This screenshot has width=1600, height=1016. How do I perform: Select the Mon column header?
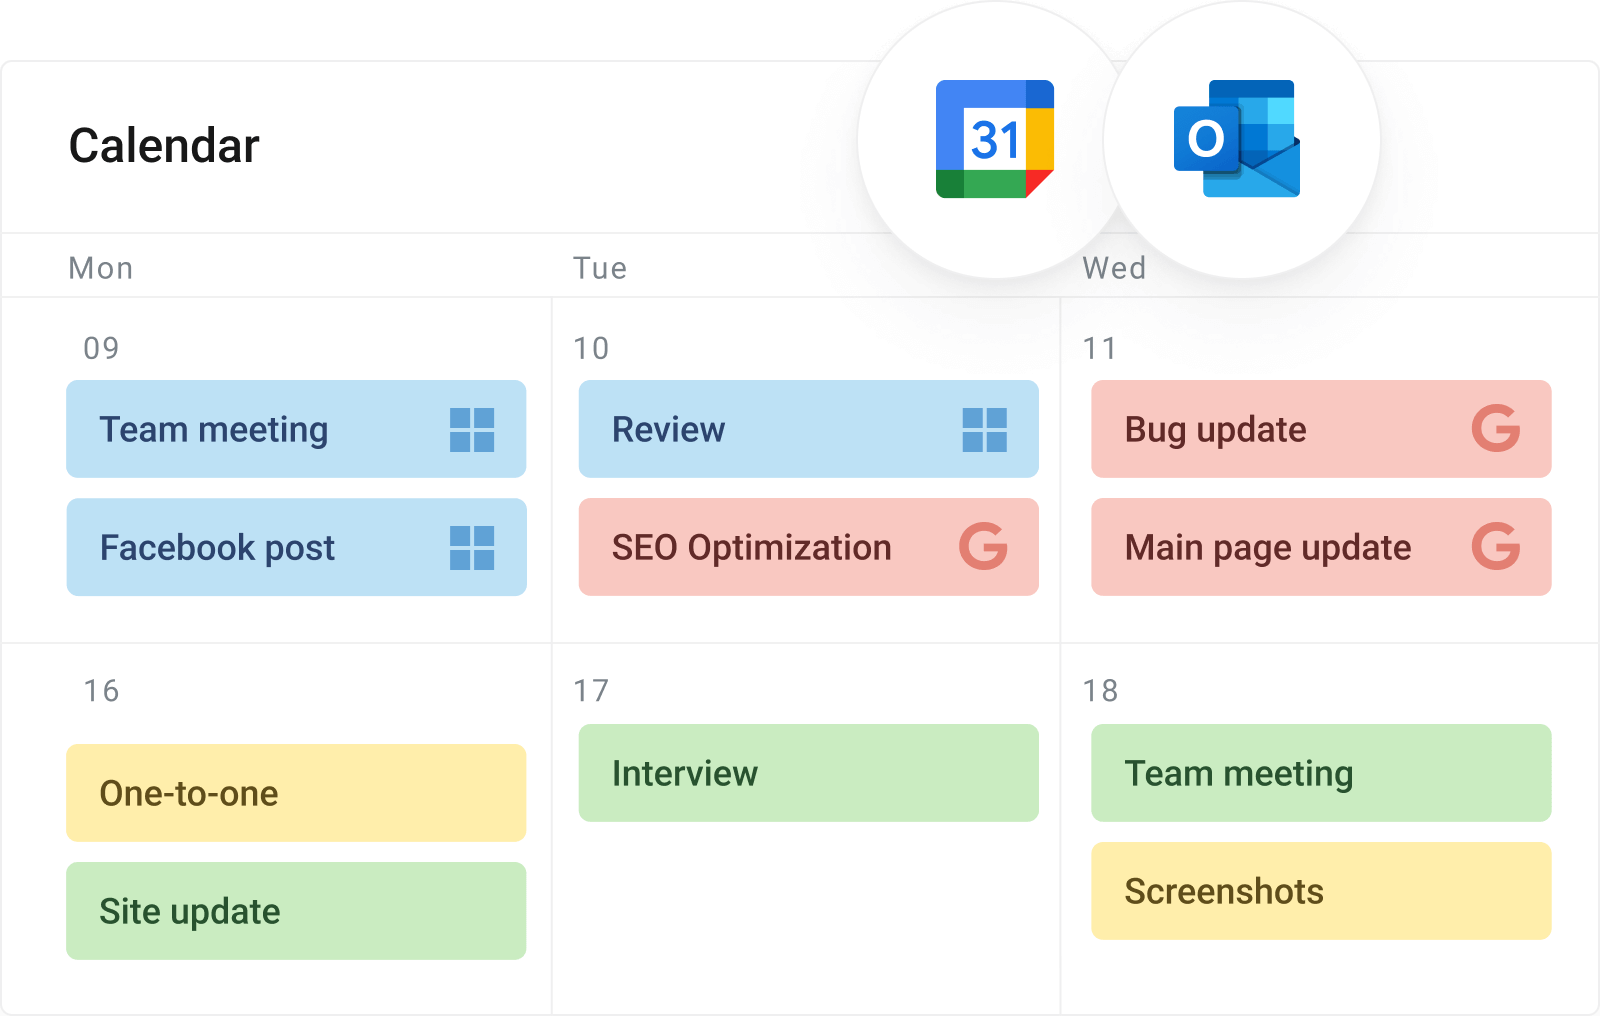click(100, 267)
